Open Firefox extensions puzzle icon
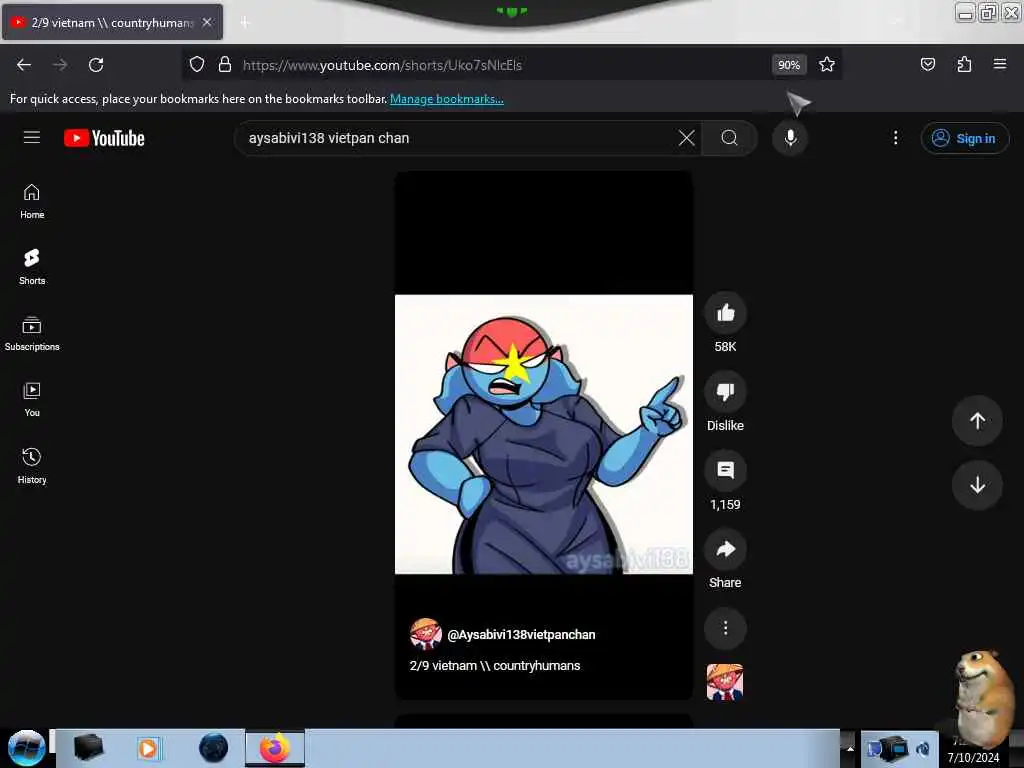 (964, 65)
